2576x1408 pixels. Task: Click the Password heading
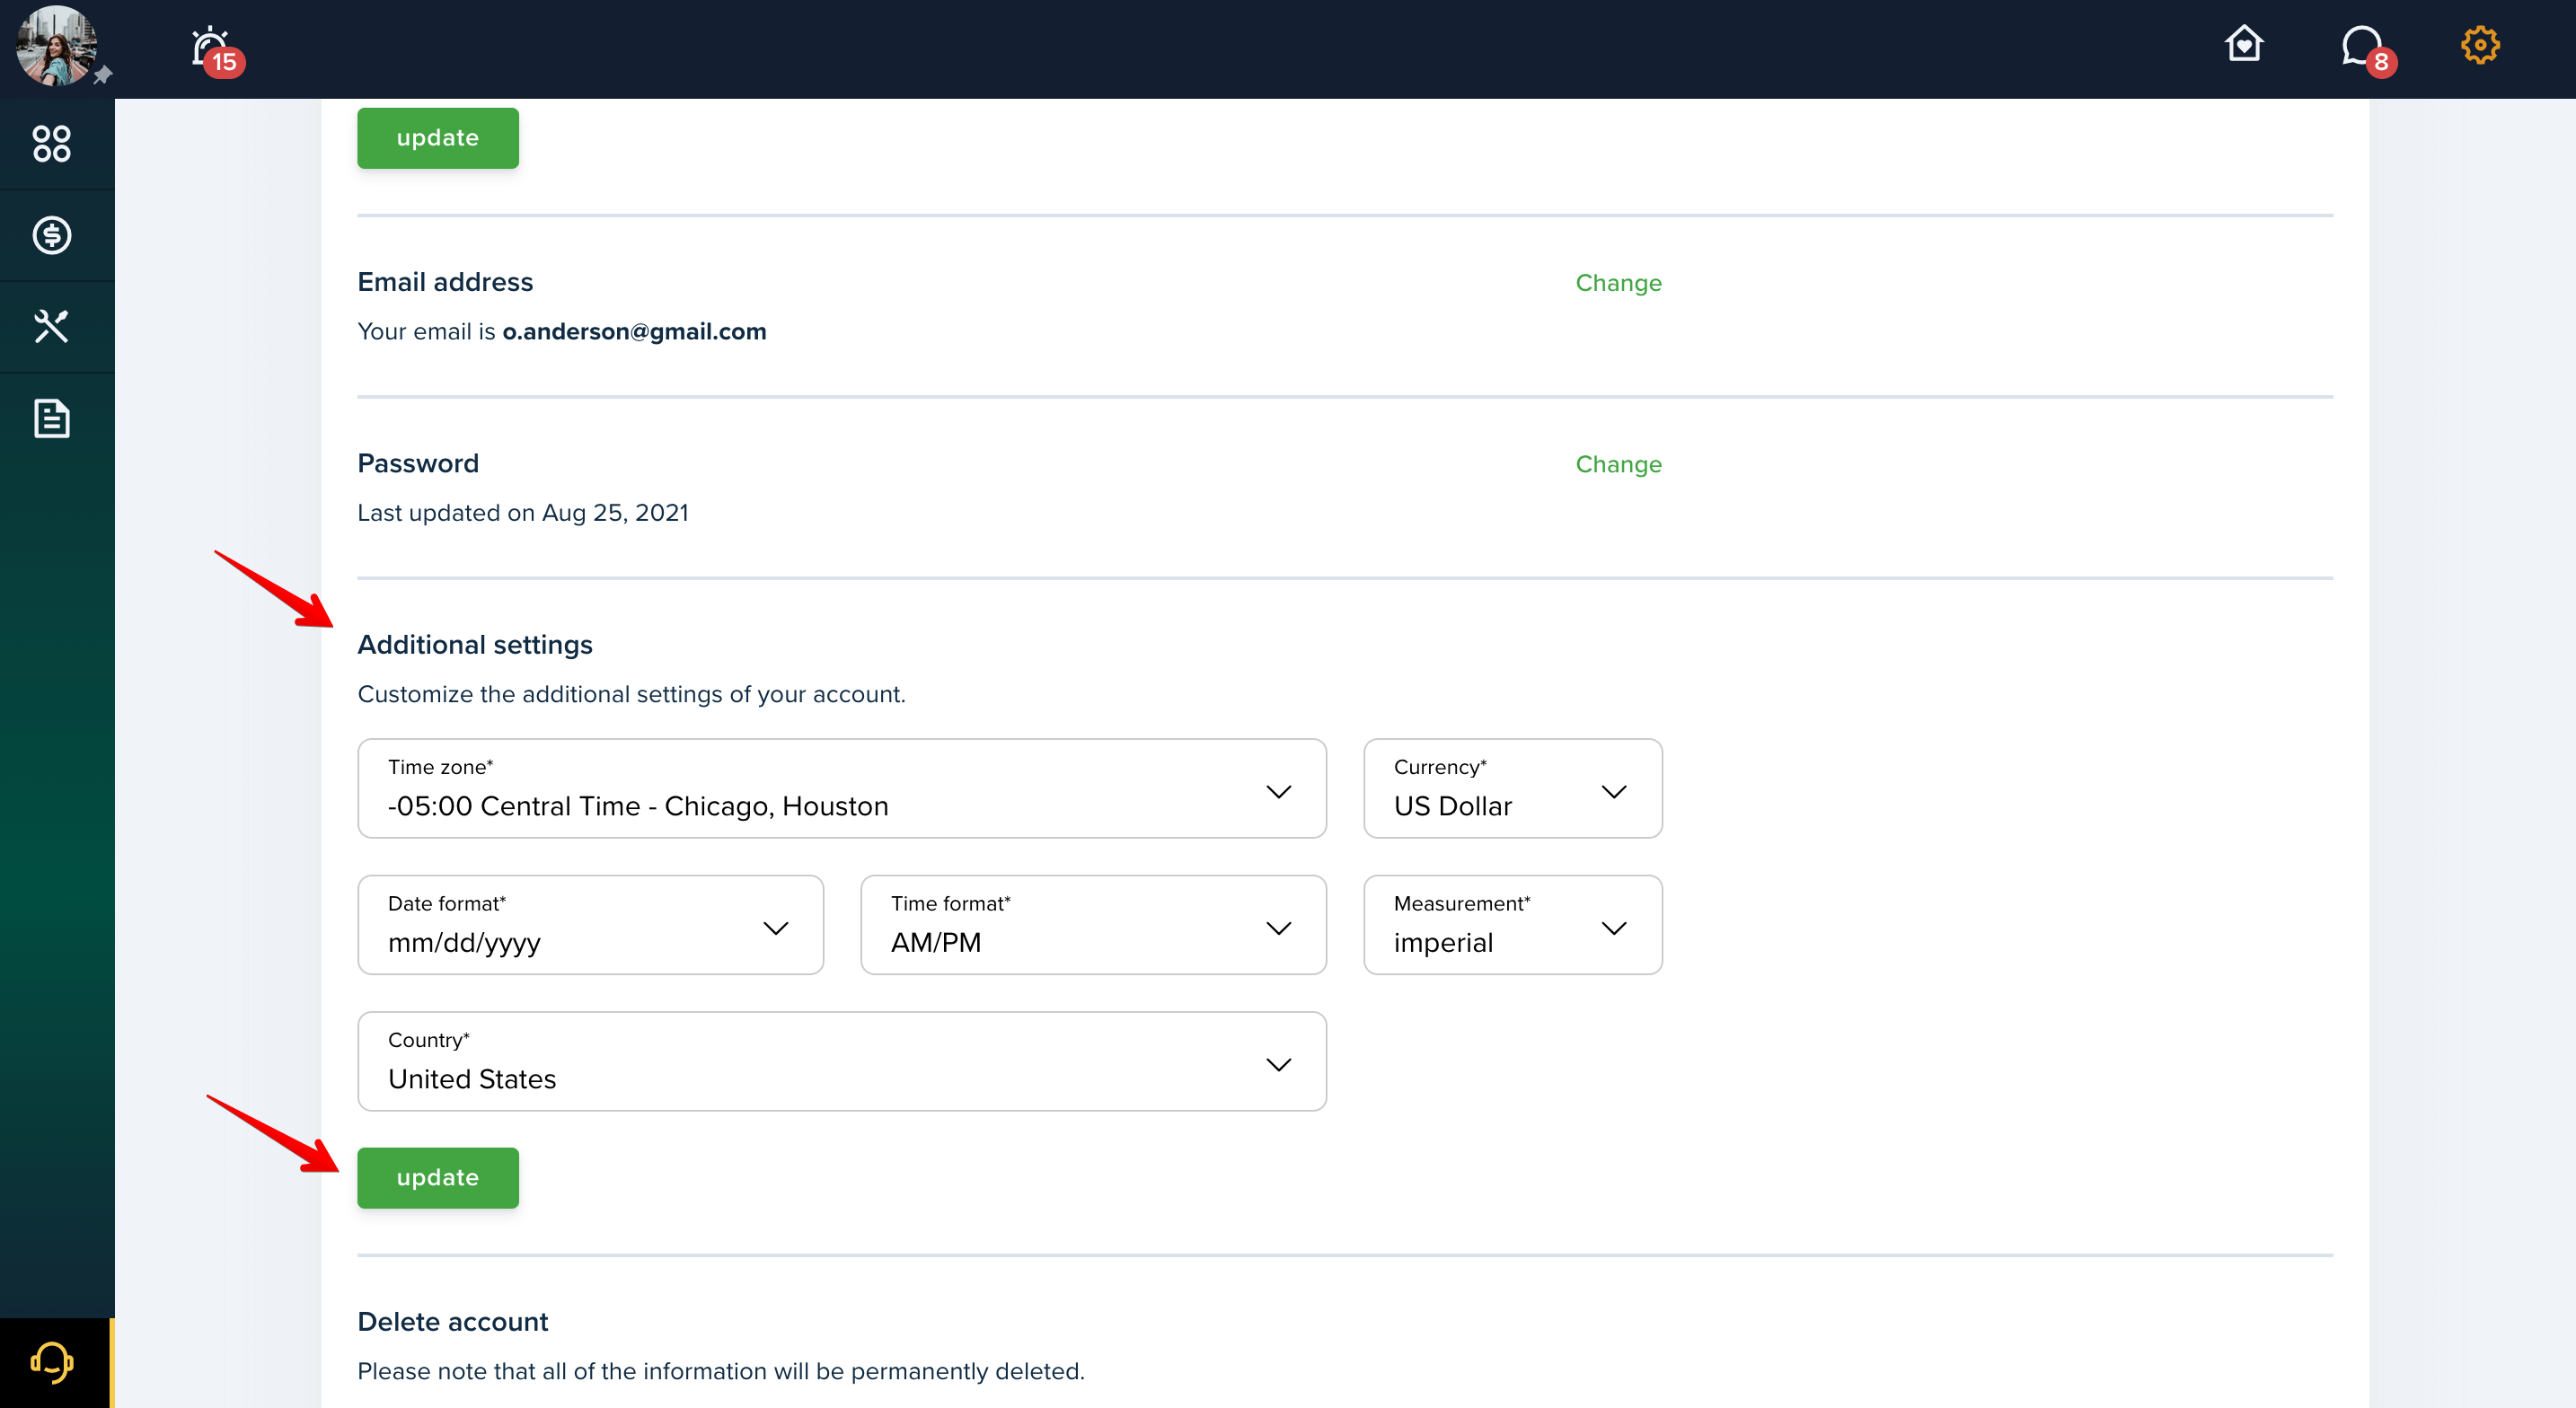click(x=418, y=463)
